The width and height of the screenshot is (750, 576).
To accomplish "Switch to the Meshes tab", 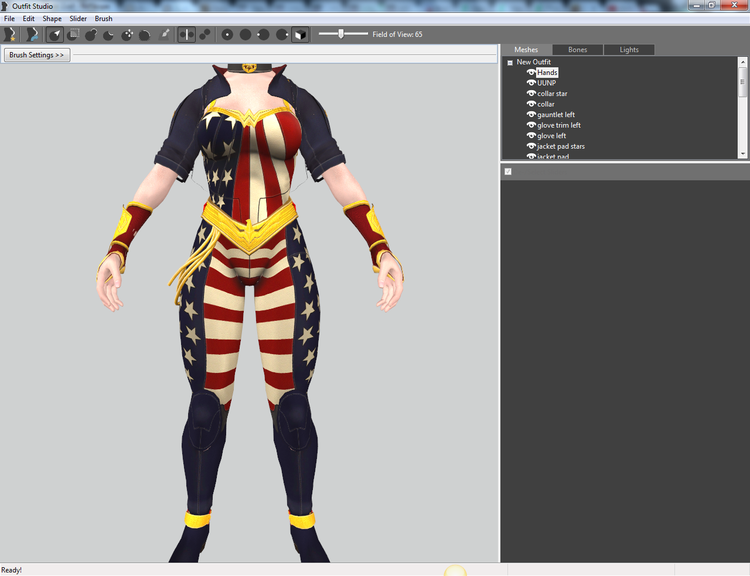I will (526, 50).
